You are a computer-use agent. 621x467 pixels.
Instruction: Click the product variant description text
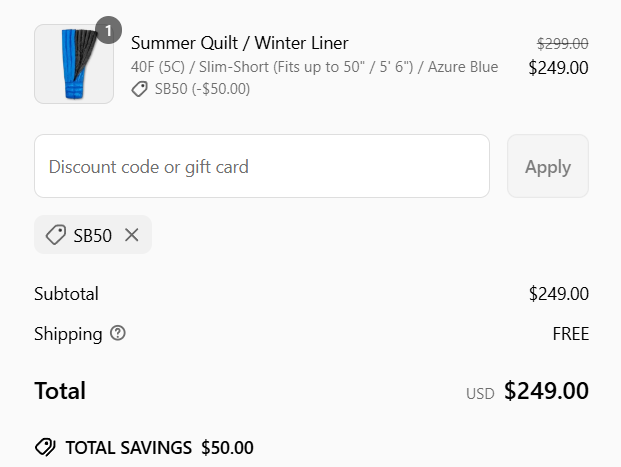pos(314,67)
